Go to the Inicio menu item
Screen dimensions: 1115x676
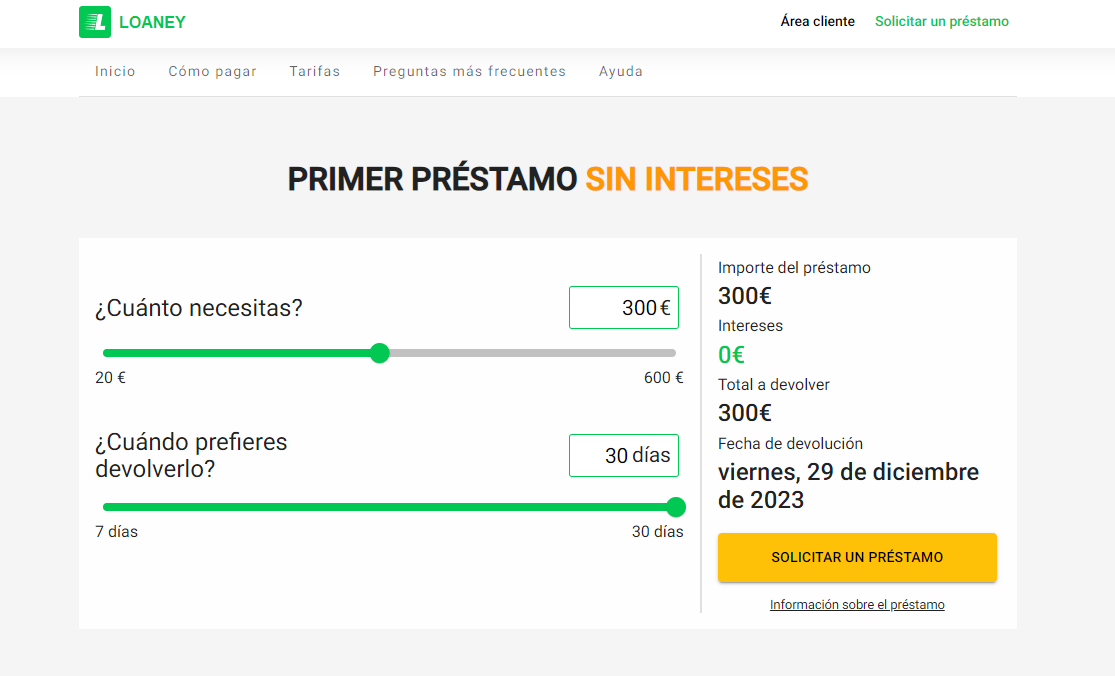pyautogui.click(x=115, y=71)
